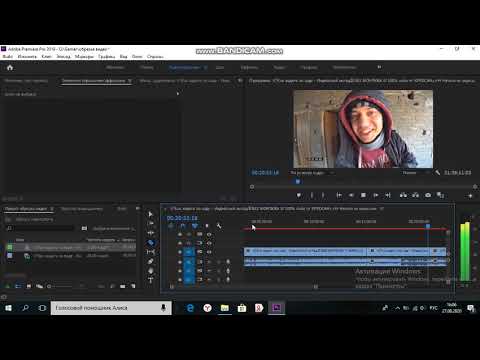This screenshot has height=360, width=480.
Task: Click the Alisa voice assistant search field
Action: pyautogui.click(x=111, y=308)
